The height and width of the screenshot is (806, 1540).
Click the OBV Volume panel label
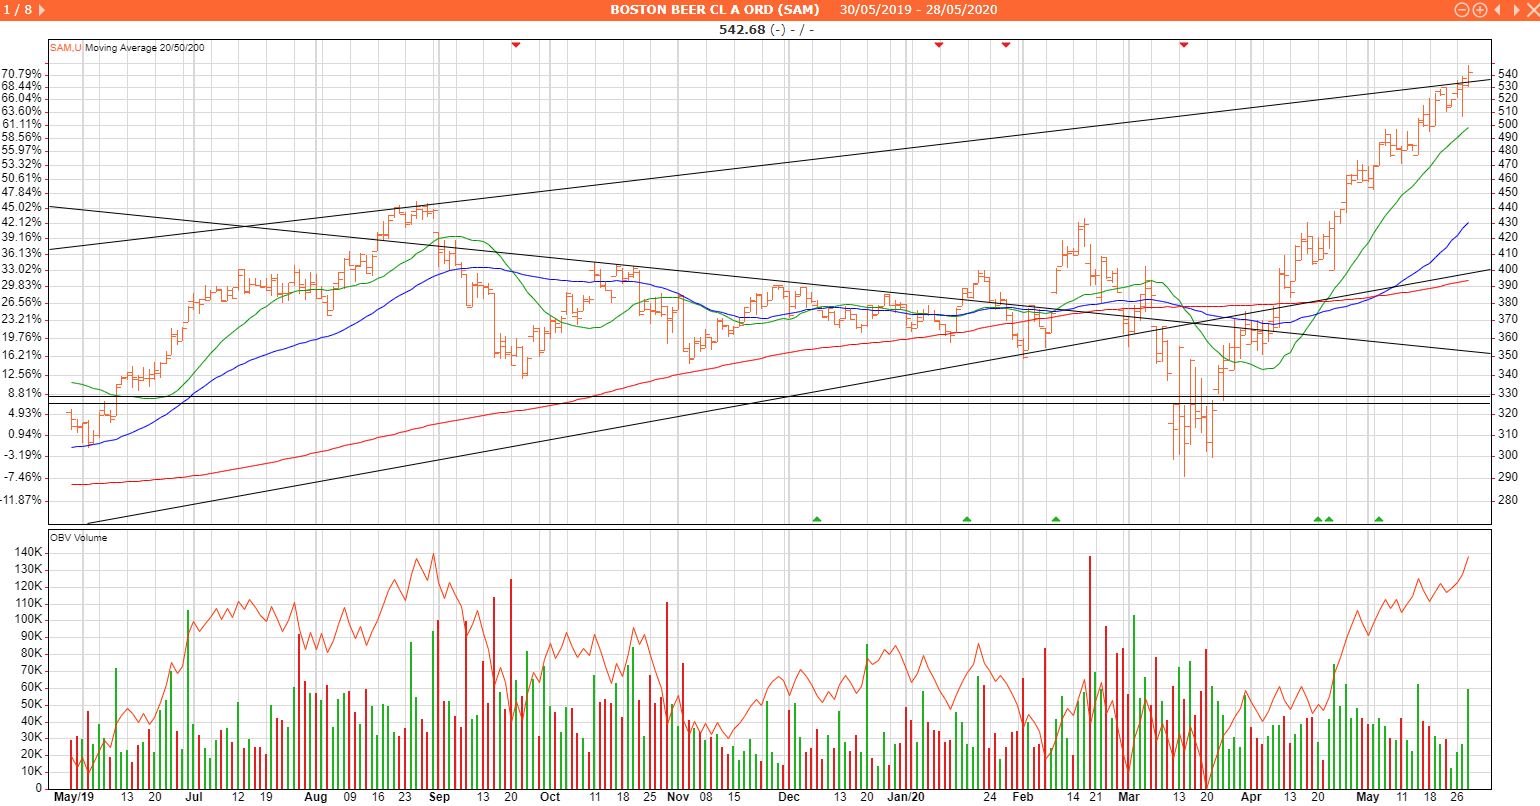[x=78, y=538]
